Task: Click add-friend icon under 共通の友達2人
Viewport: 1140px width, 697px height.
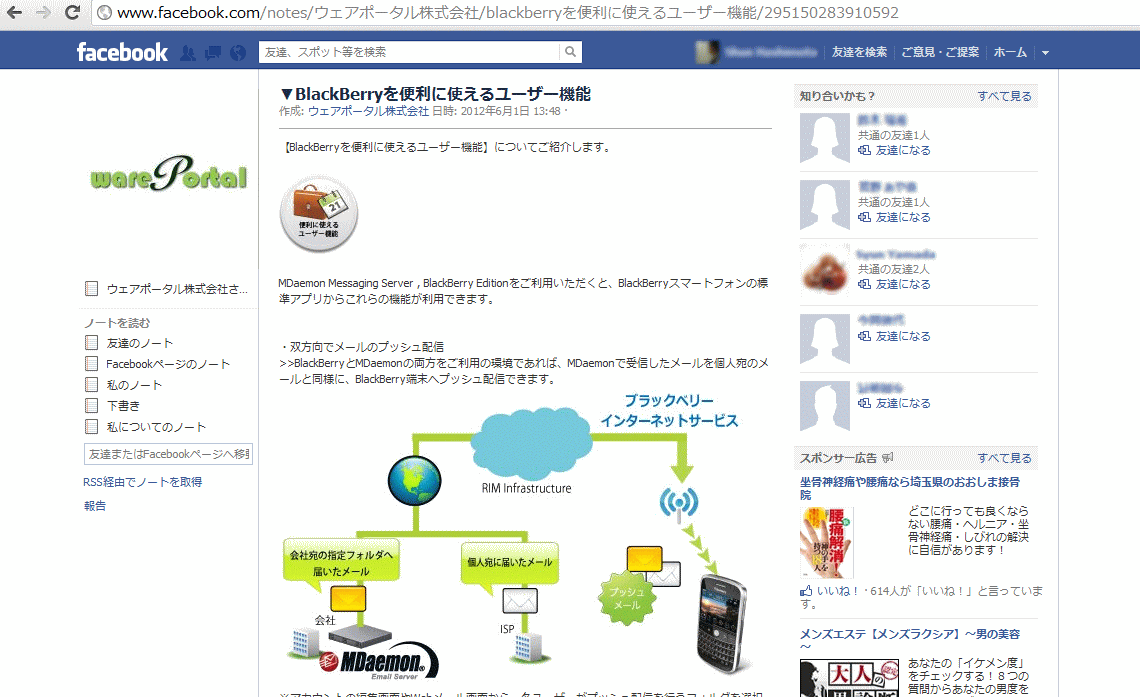Action: click(864, 284)
